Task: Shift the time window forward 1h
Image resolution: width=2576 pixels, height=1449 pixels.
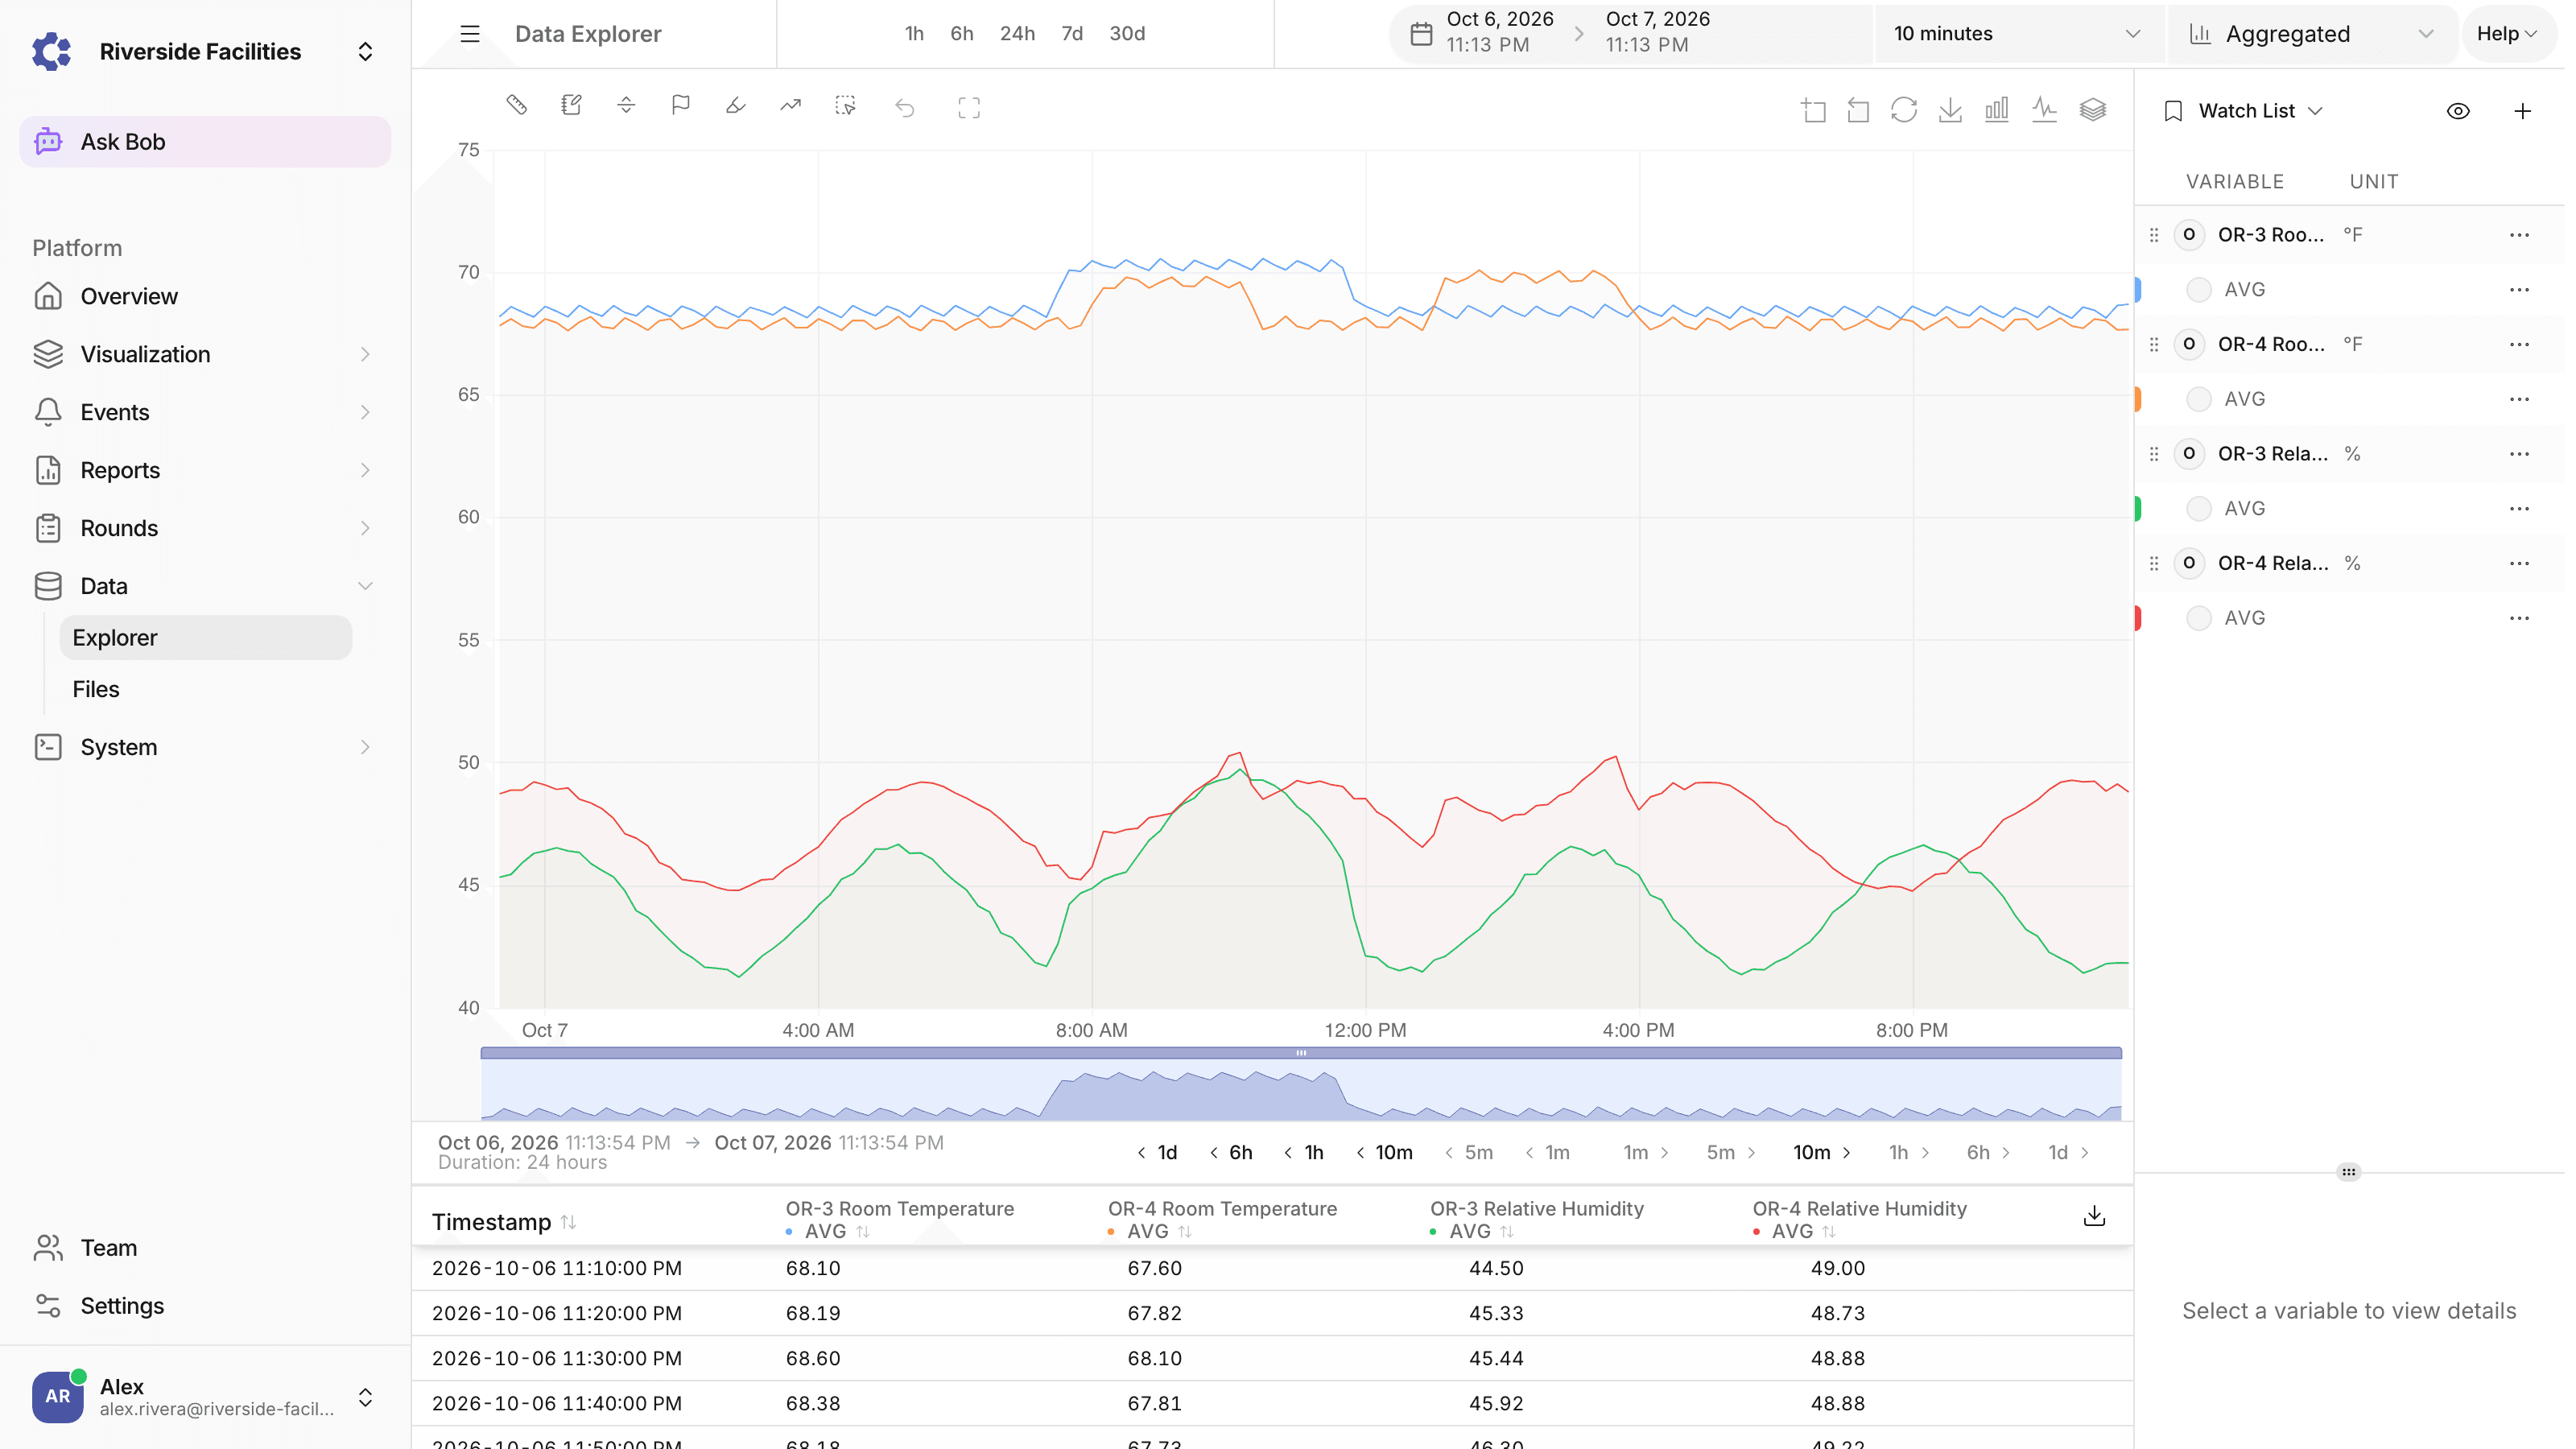Action: [1909, 1153]
